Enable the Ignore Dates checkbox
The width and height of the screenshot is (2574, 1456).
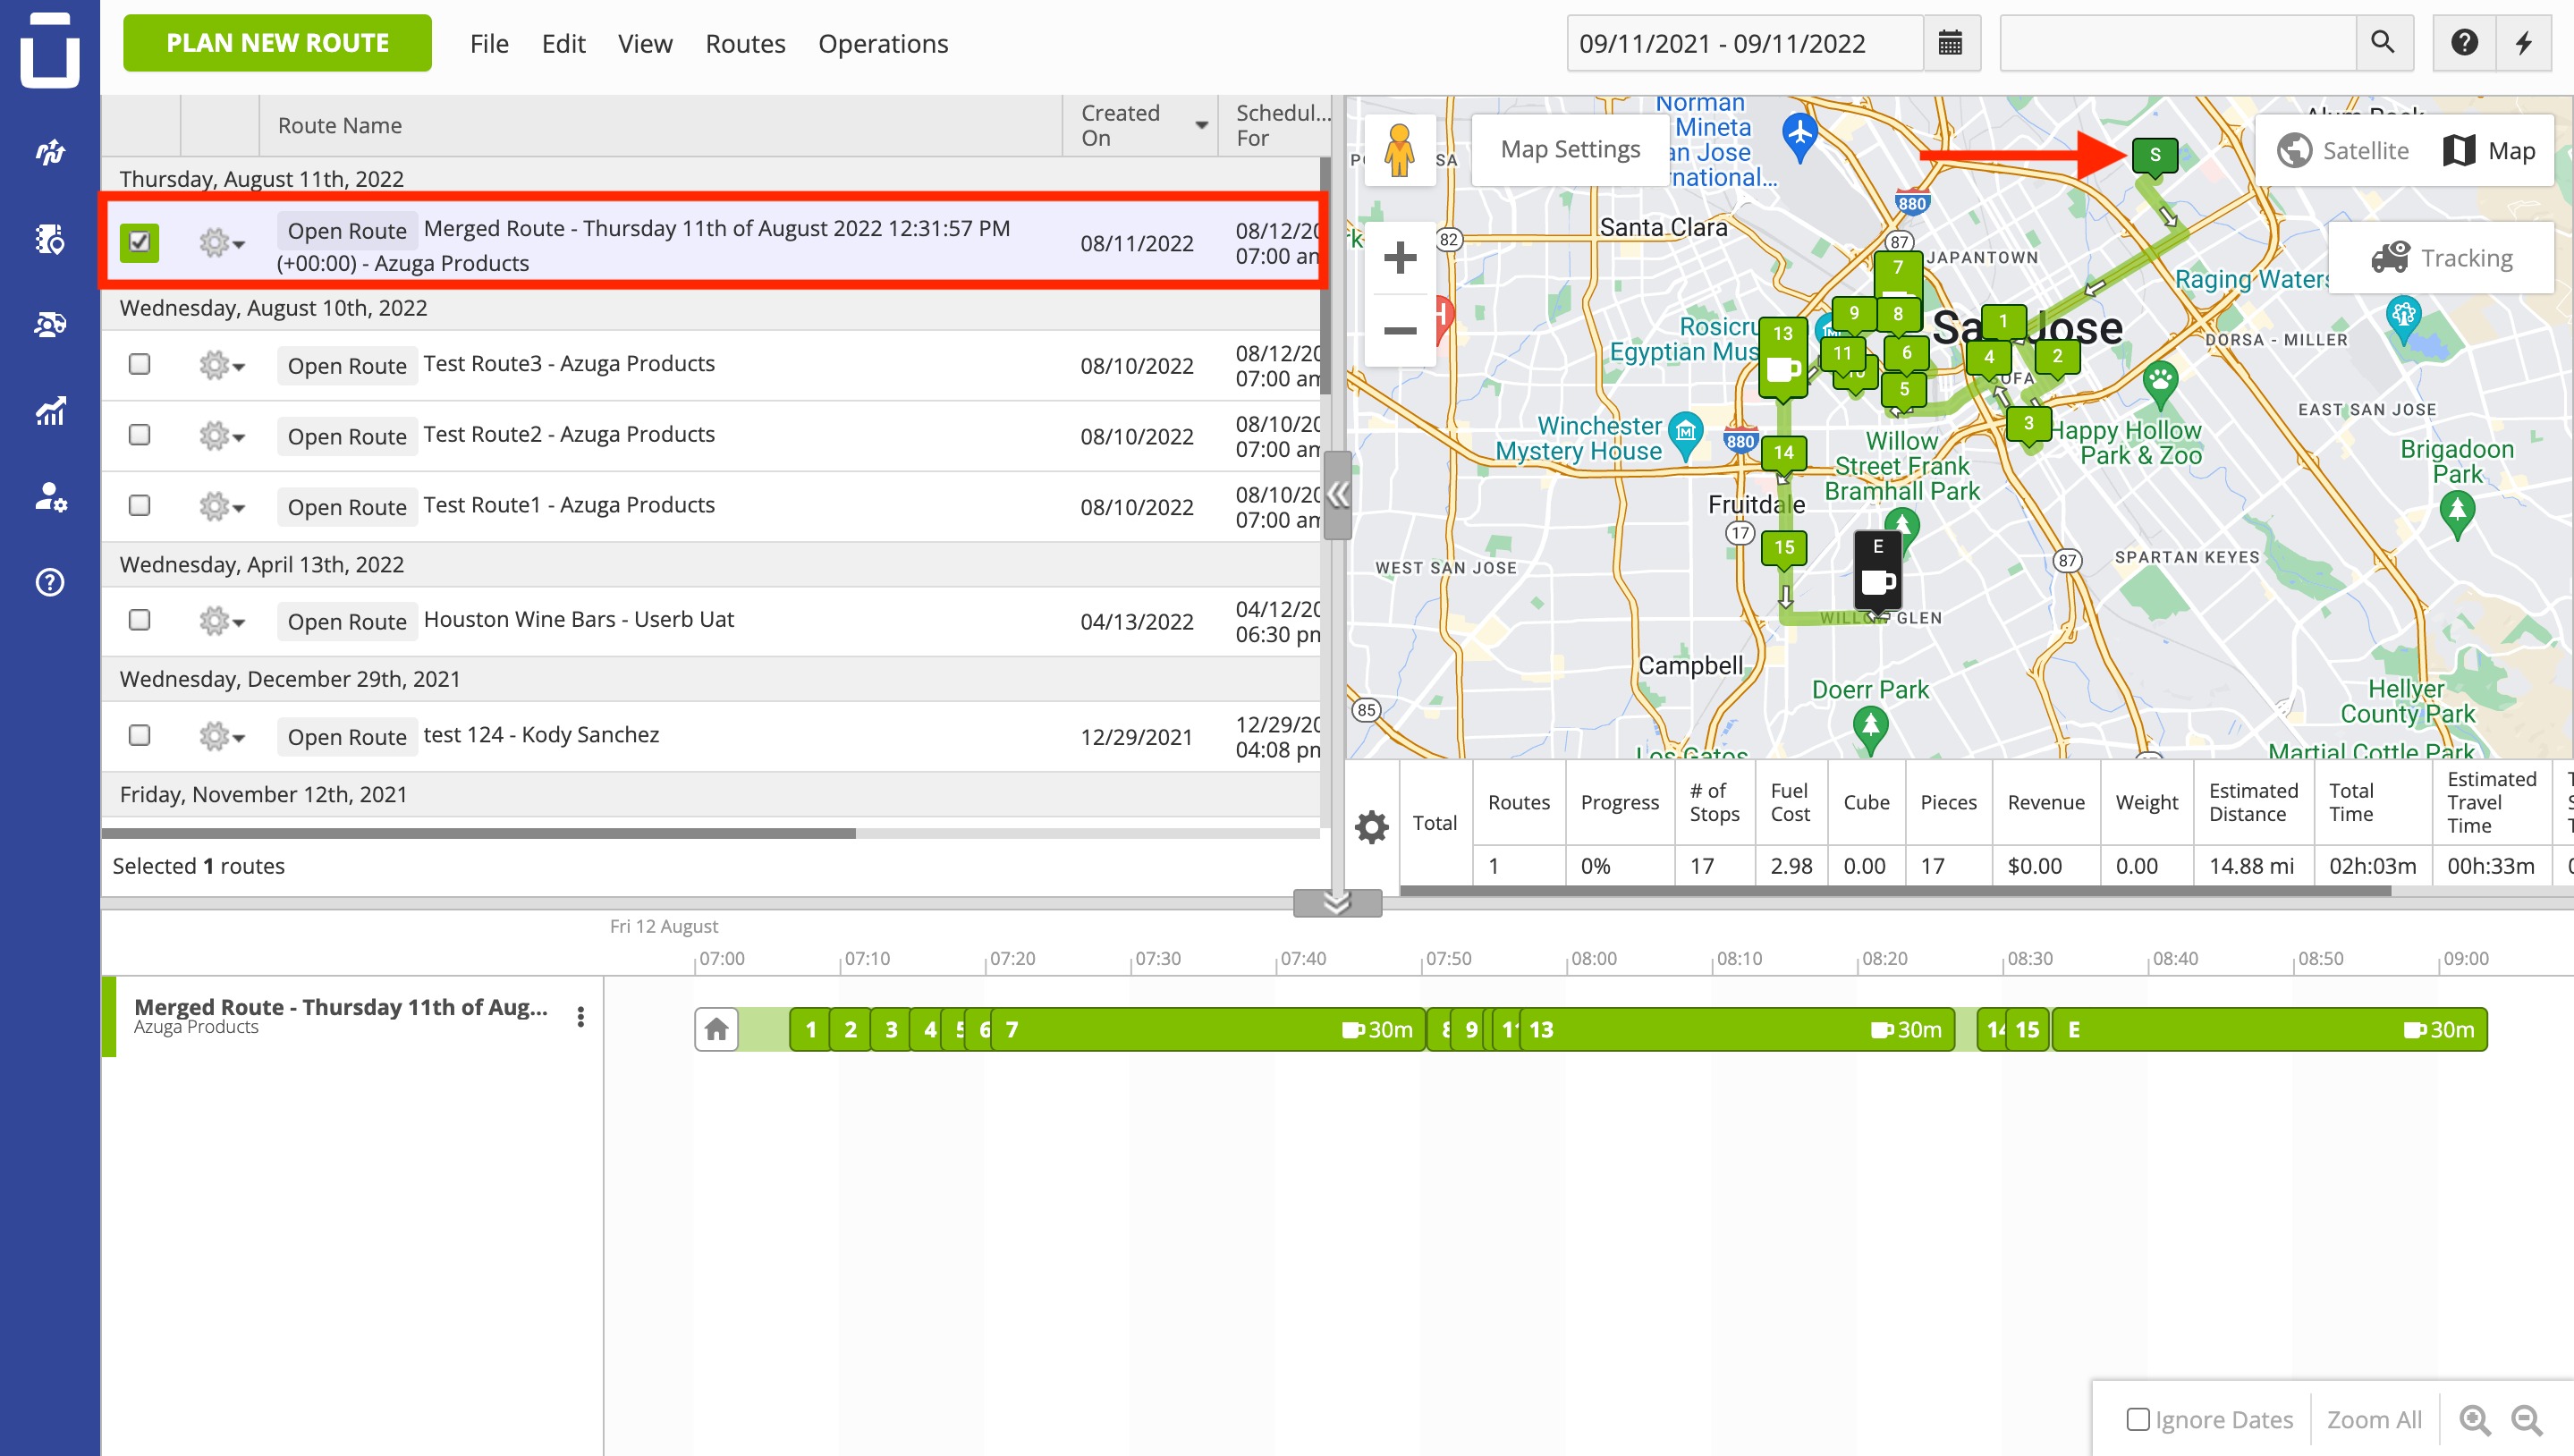[2138, 1419]
